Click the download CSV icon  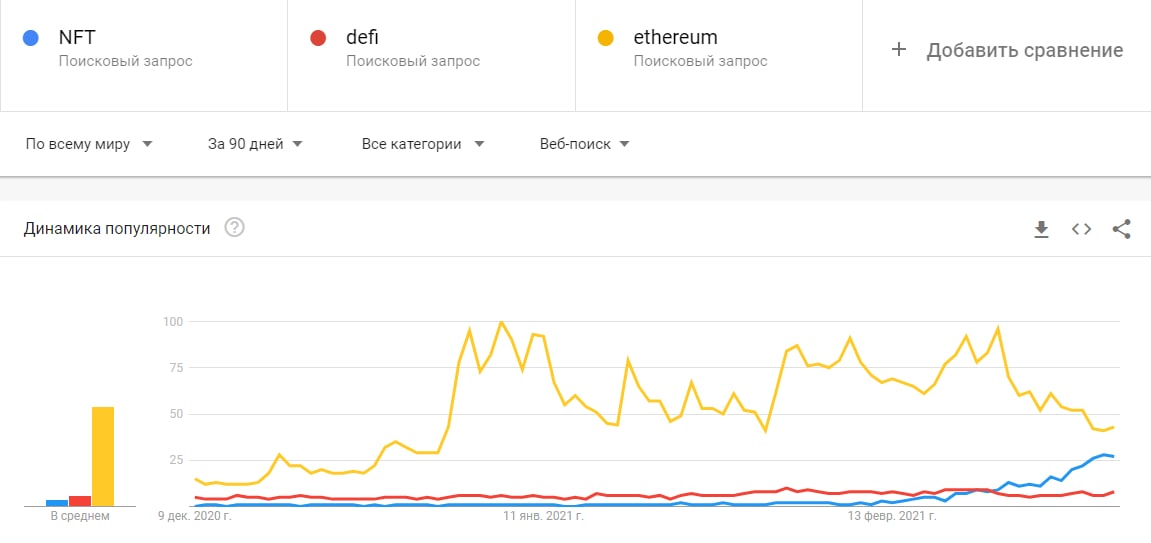(1041, 229)
